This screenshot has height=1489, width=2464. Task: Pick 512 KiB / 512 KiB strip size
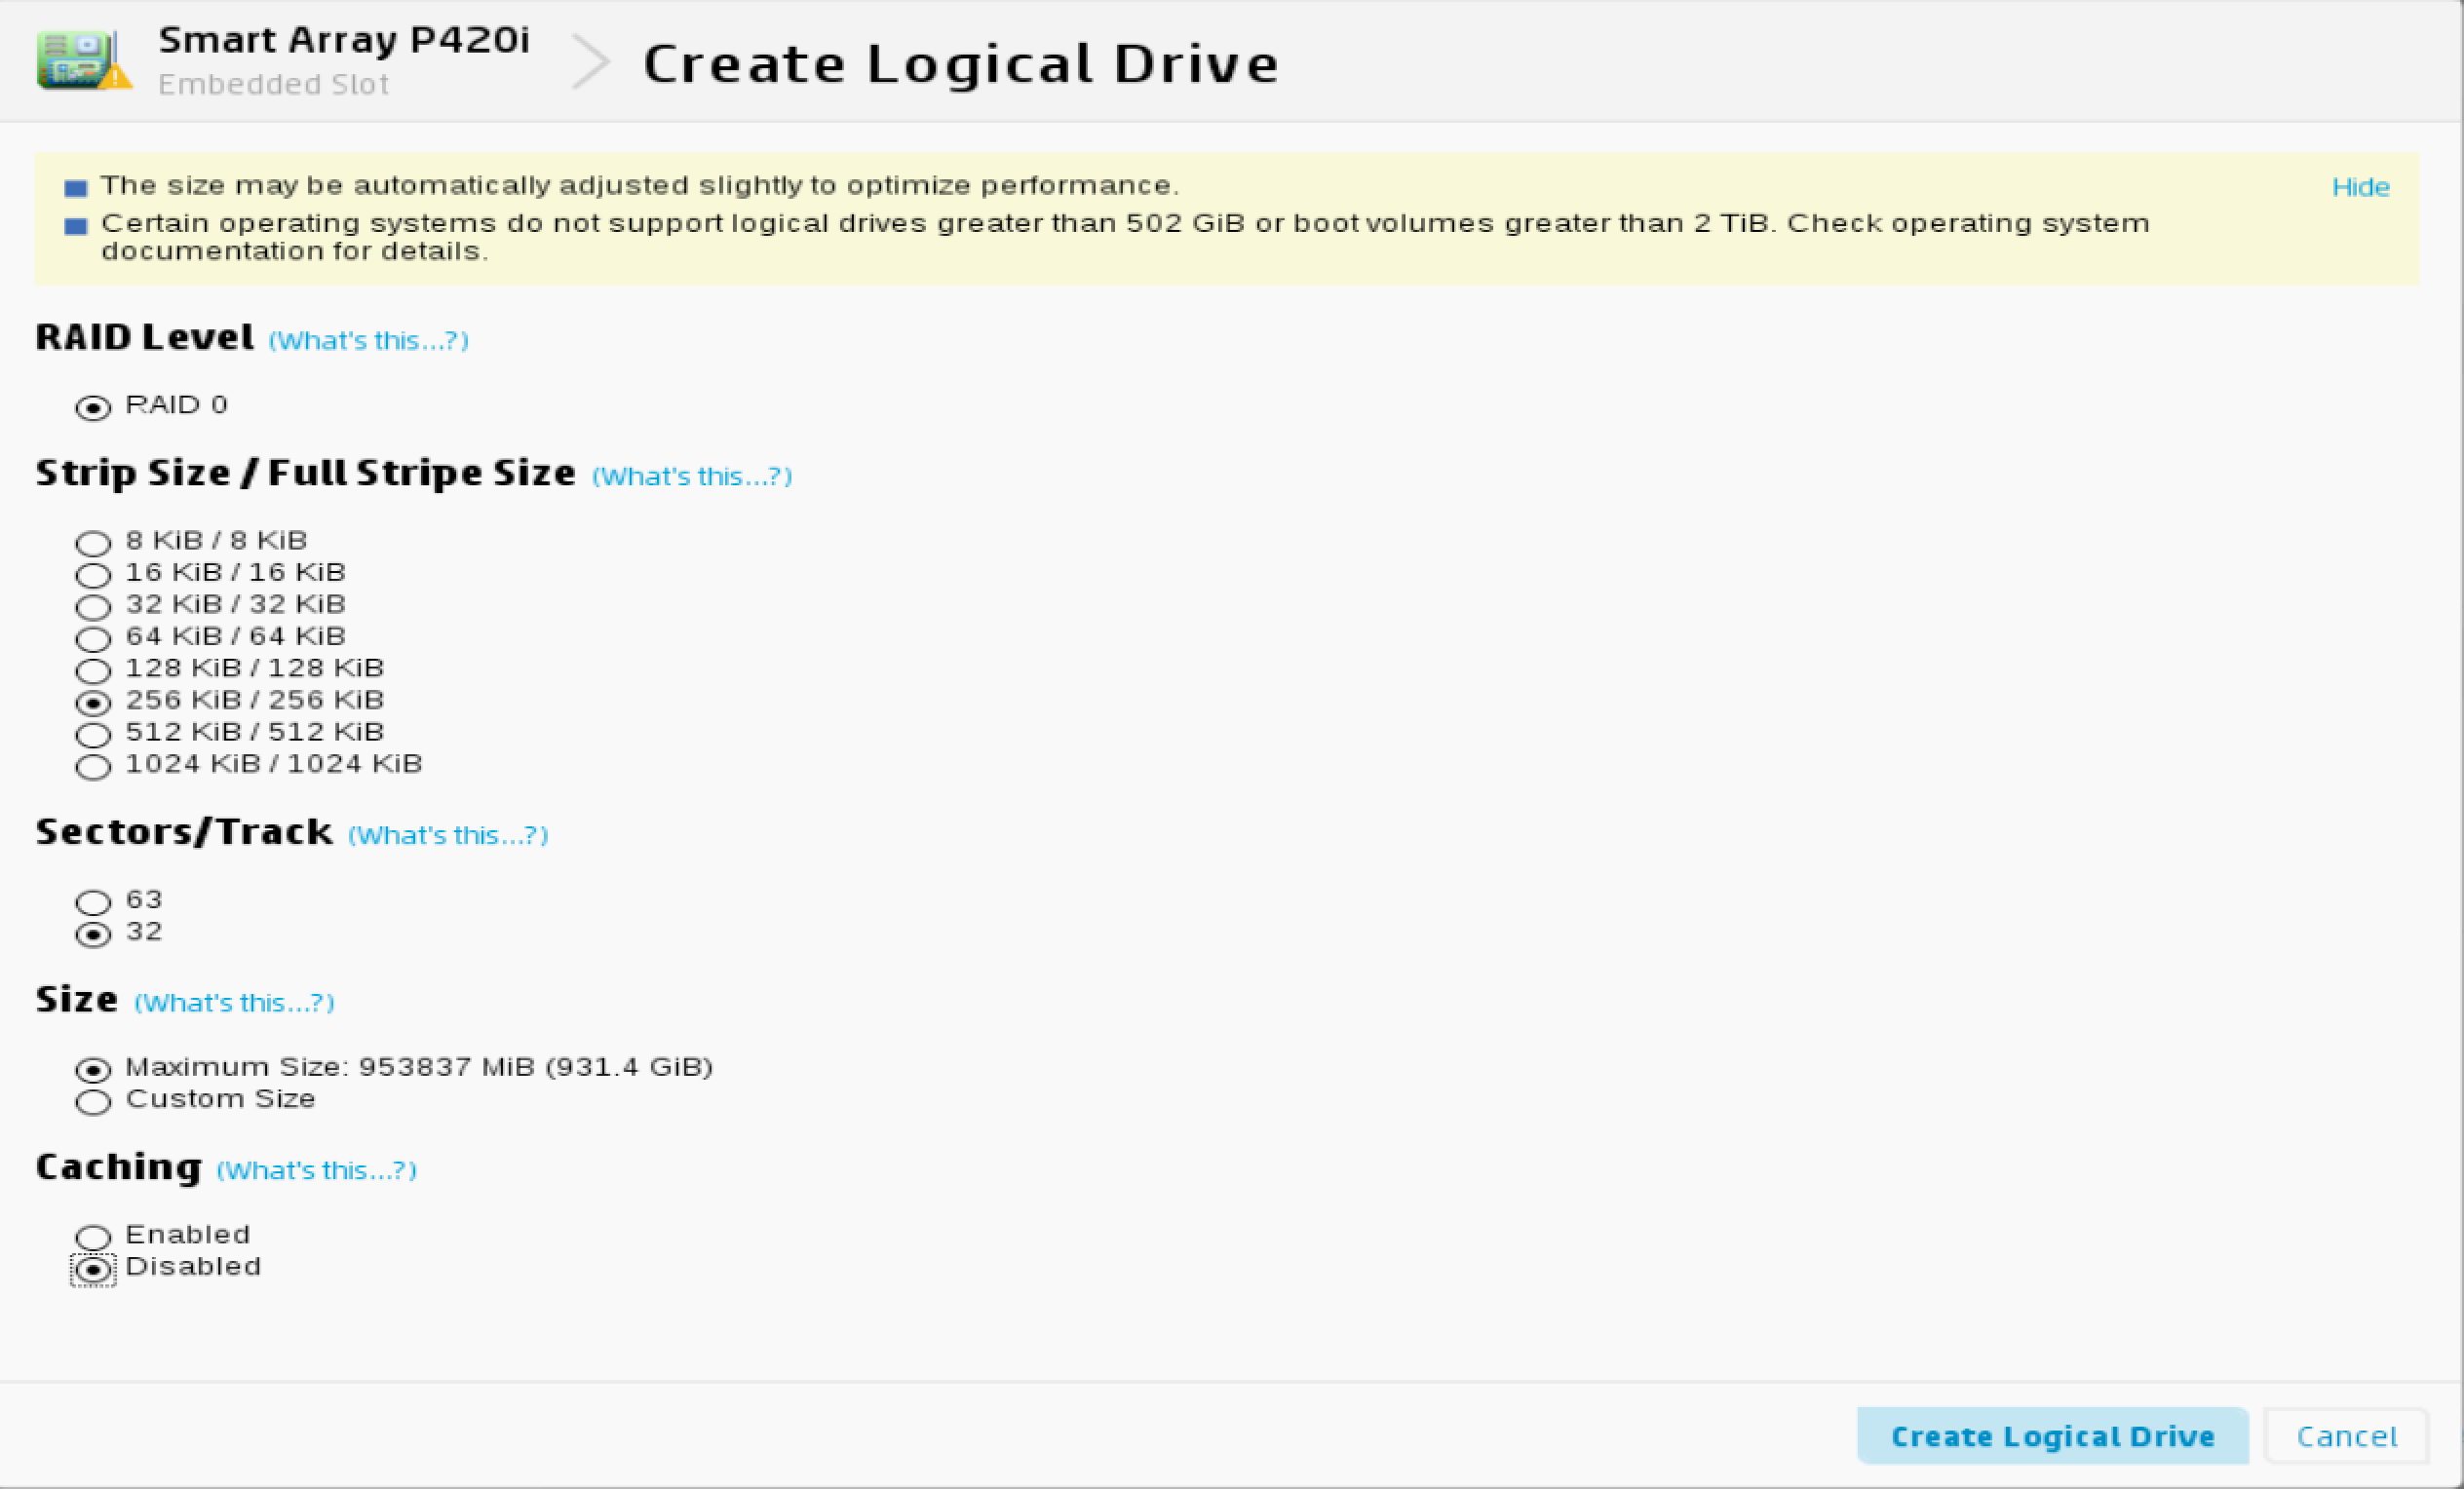coord(93,735)
